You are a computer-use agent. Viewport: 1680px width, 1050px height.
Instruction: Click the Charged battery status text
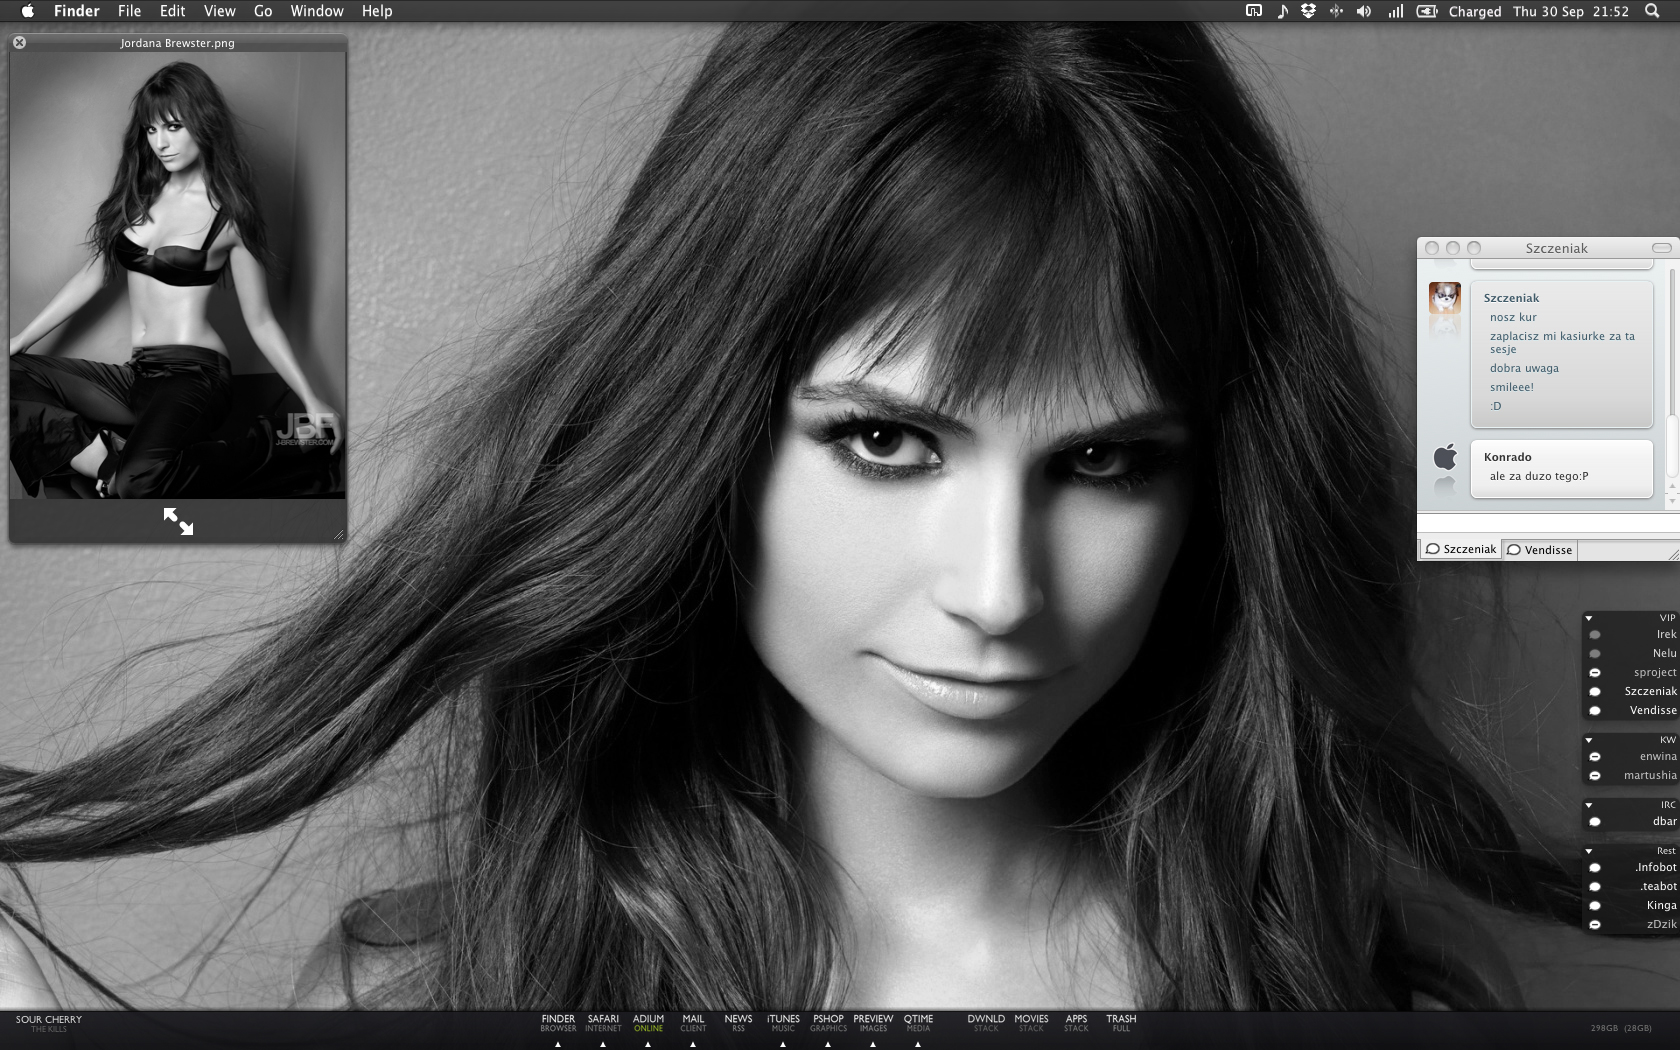[1474, 11]
